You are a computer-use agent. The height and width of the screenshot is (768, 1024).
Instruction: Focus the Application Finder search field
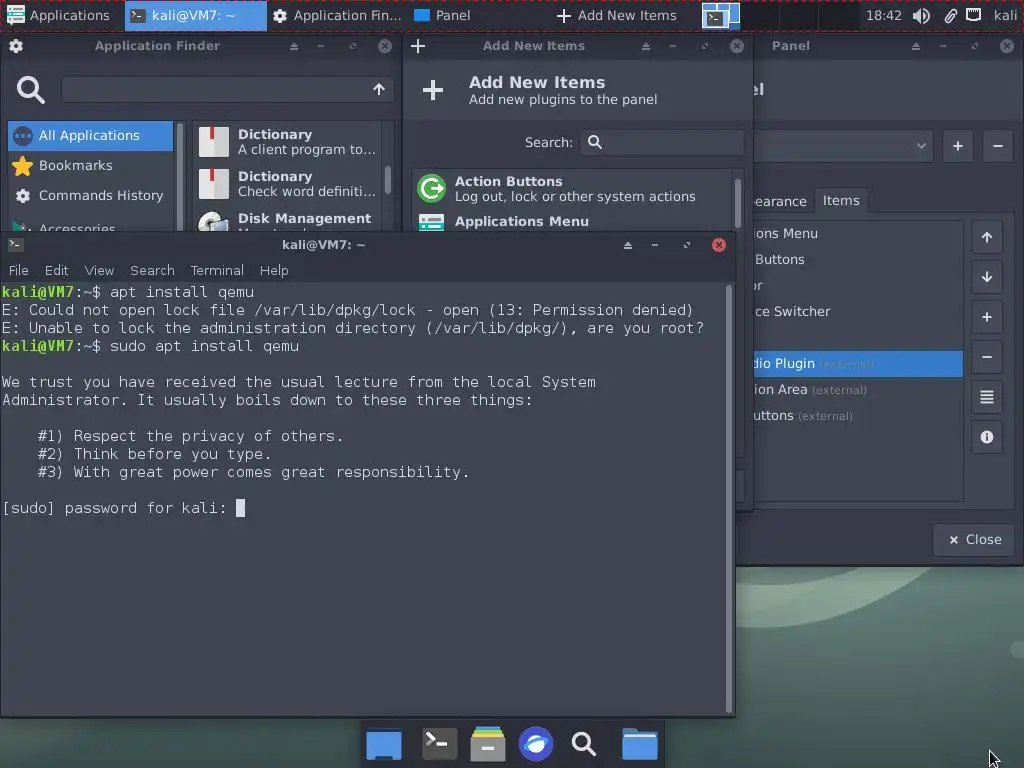click(227, 89)
